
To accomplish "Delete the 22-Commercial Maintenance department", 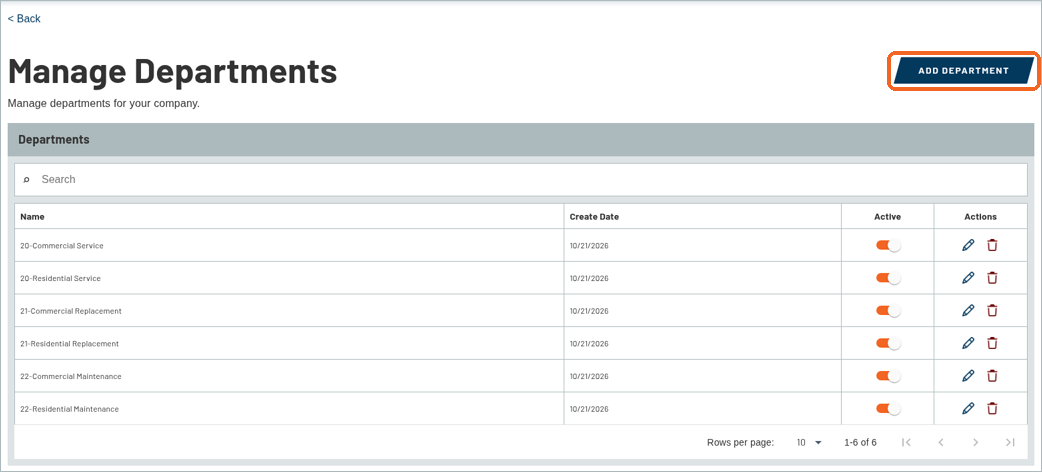I will click(x=992, y=376).
